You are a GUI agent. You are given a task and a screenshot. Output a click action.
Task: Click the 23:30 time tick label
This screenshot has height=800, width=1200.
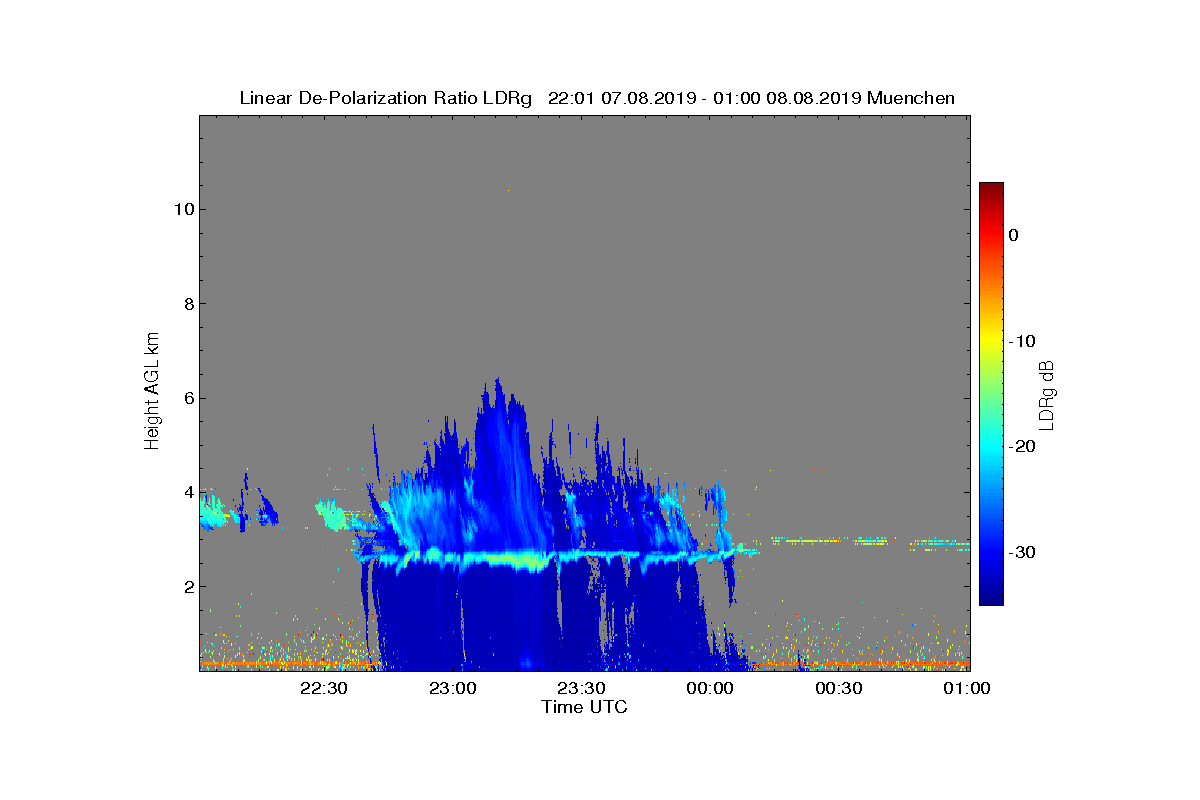tap(582, 688)
